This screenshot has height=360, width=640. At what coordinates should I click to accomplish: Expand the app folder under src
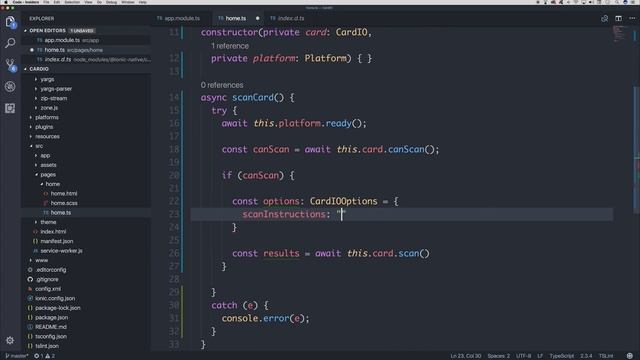click(45, 156)
